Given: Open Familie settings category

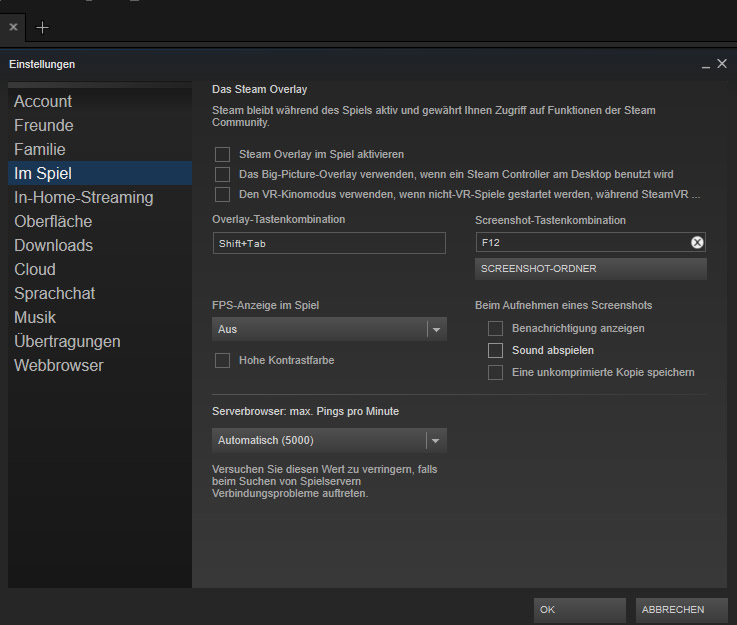Looking at the screenshot, I should (x=100, y=149).
